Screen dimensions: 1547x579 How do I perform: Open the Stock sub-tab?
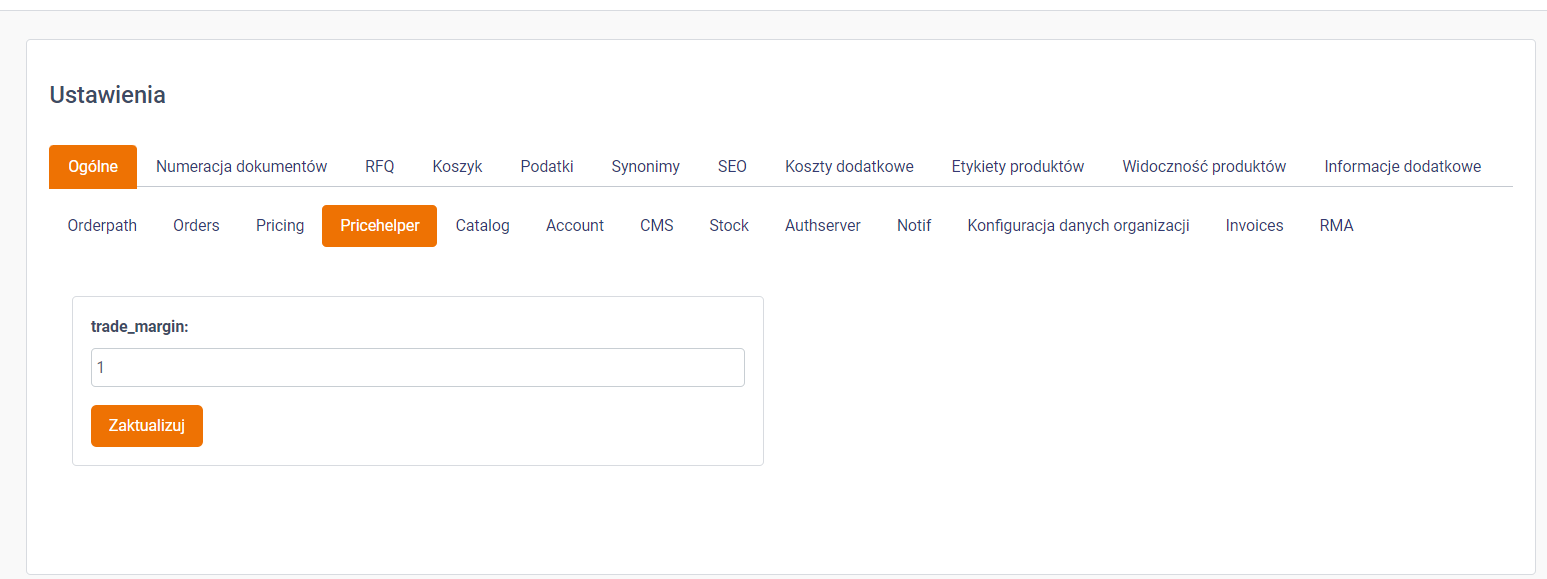click(729, 226)
